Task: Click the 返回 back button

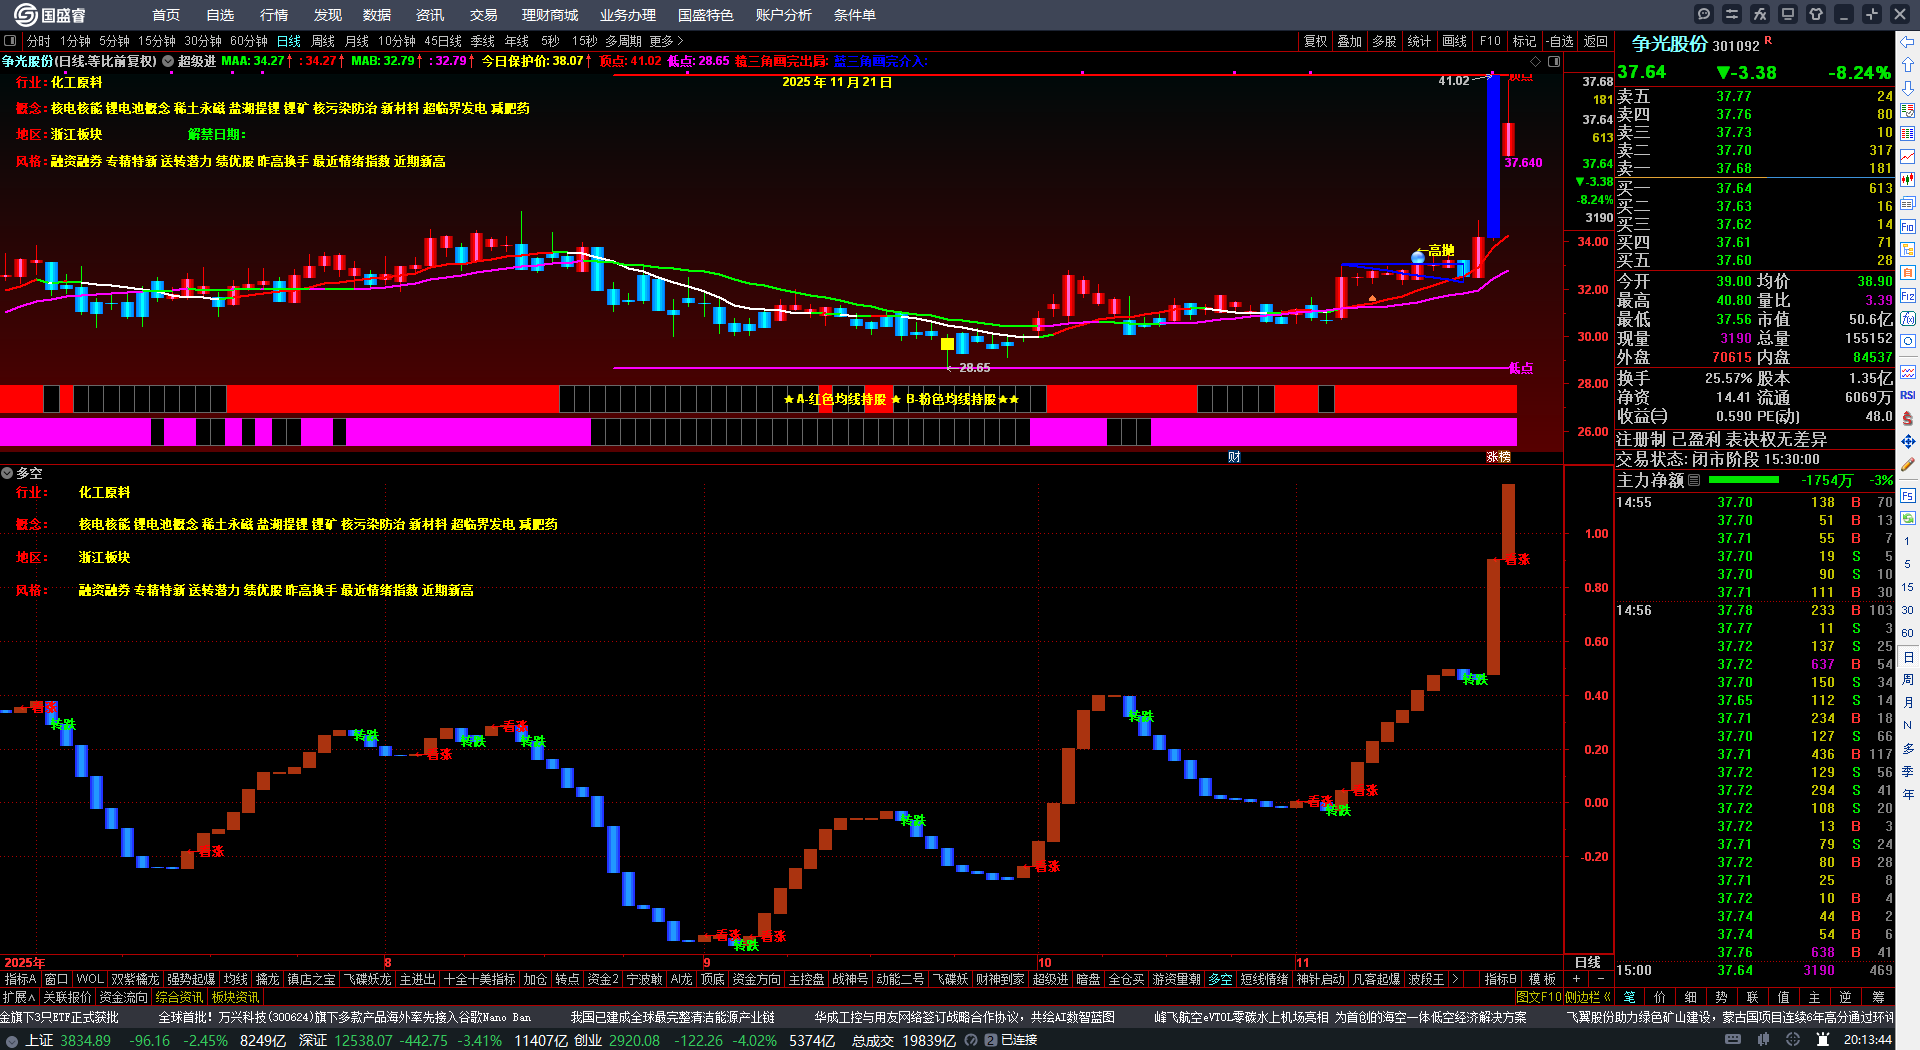Action: (1596, 41)
